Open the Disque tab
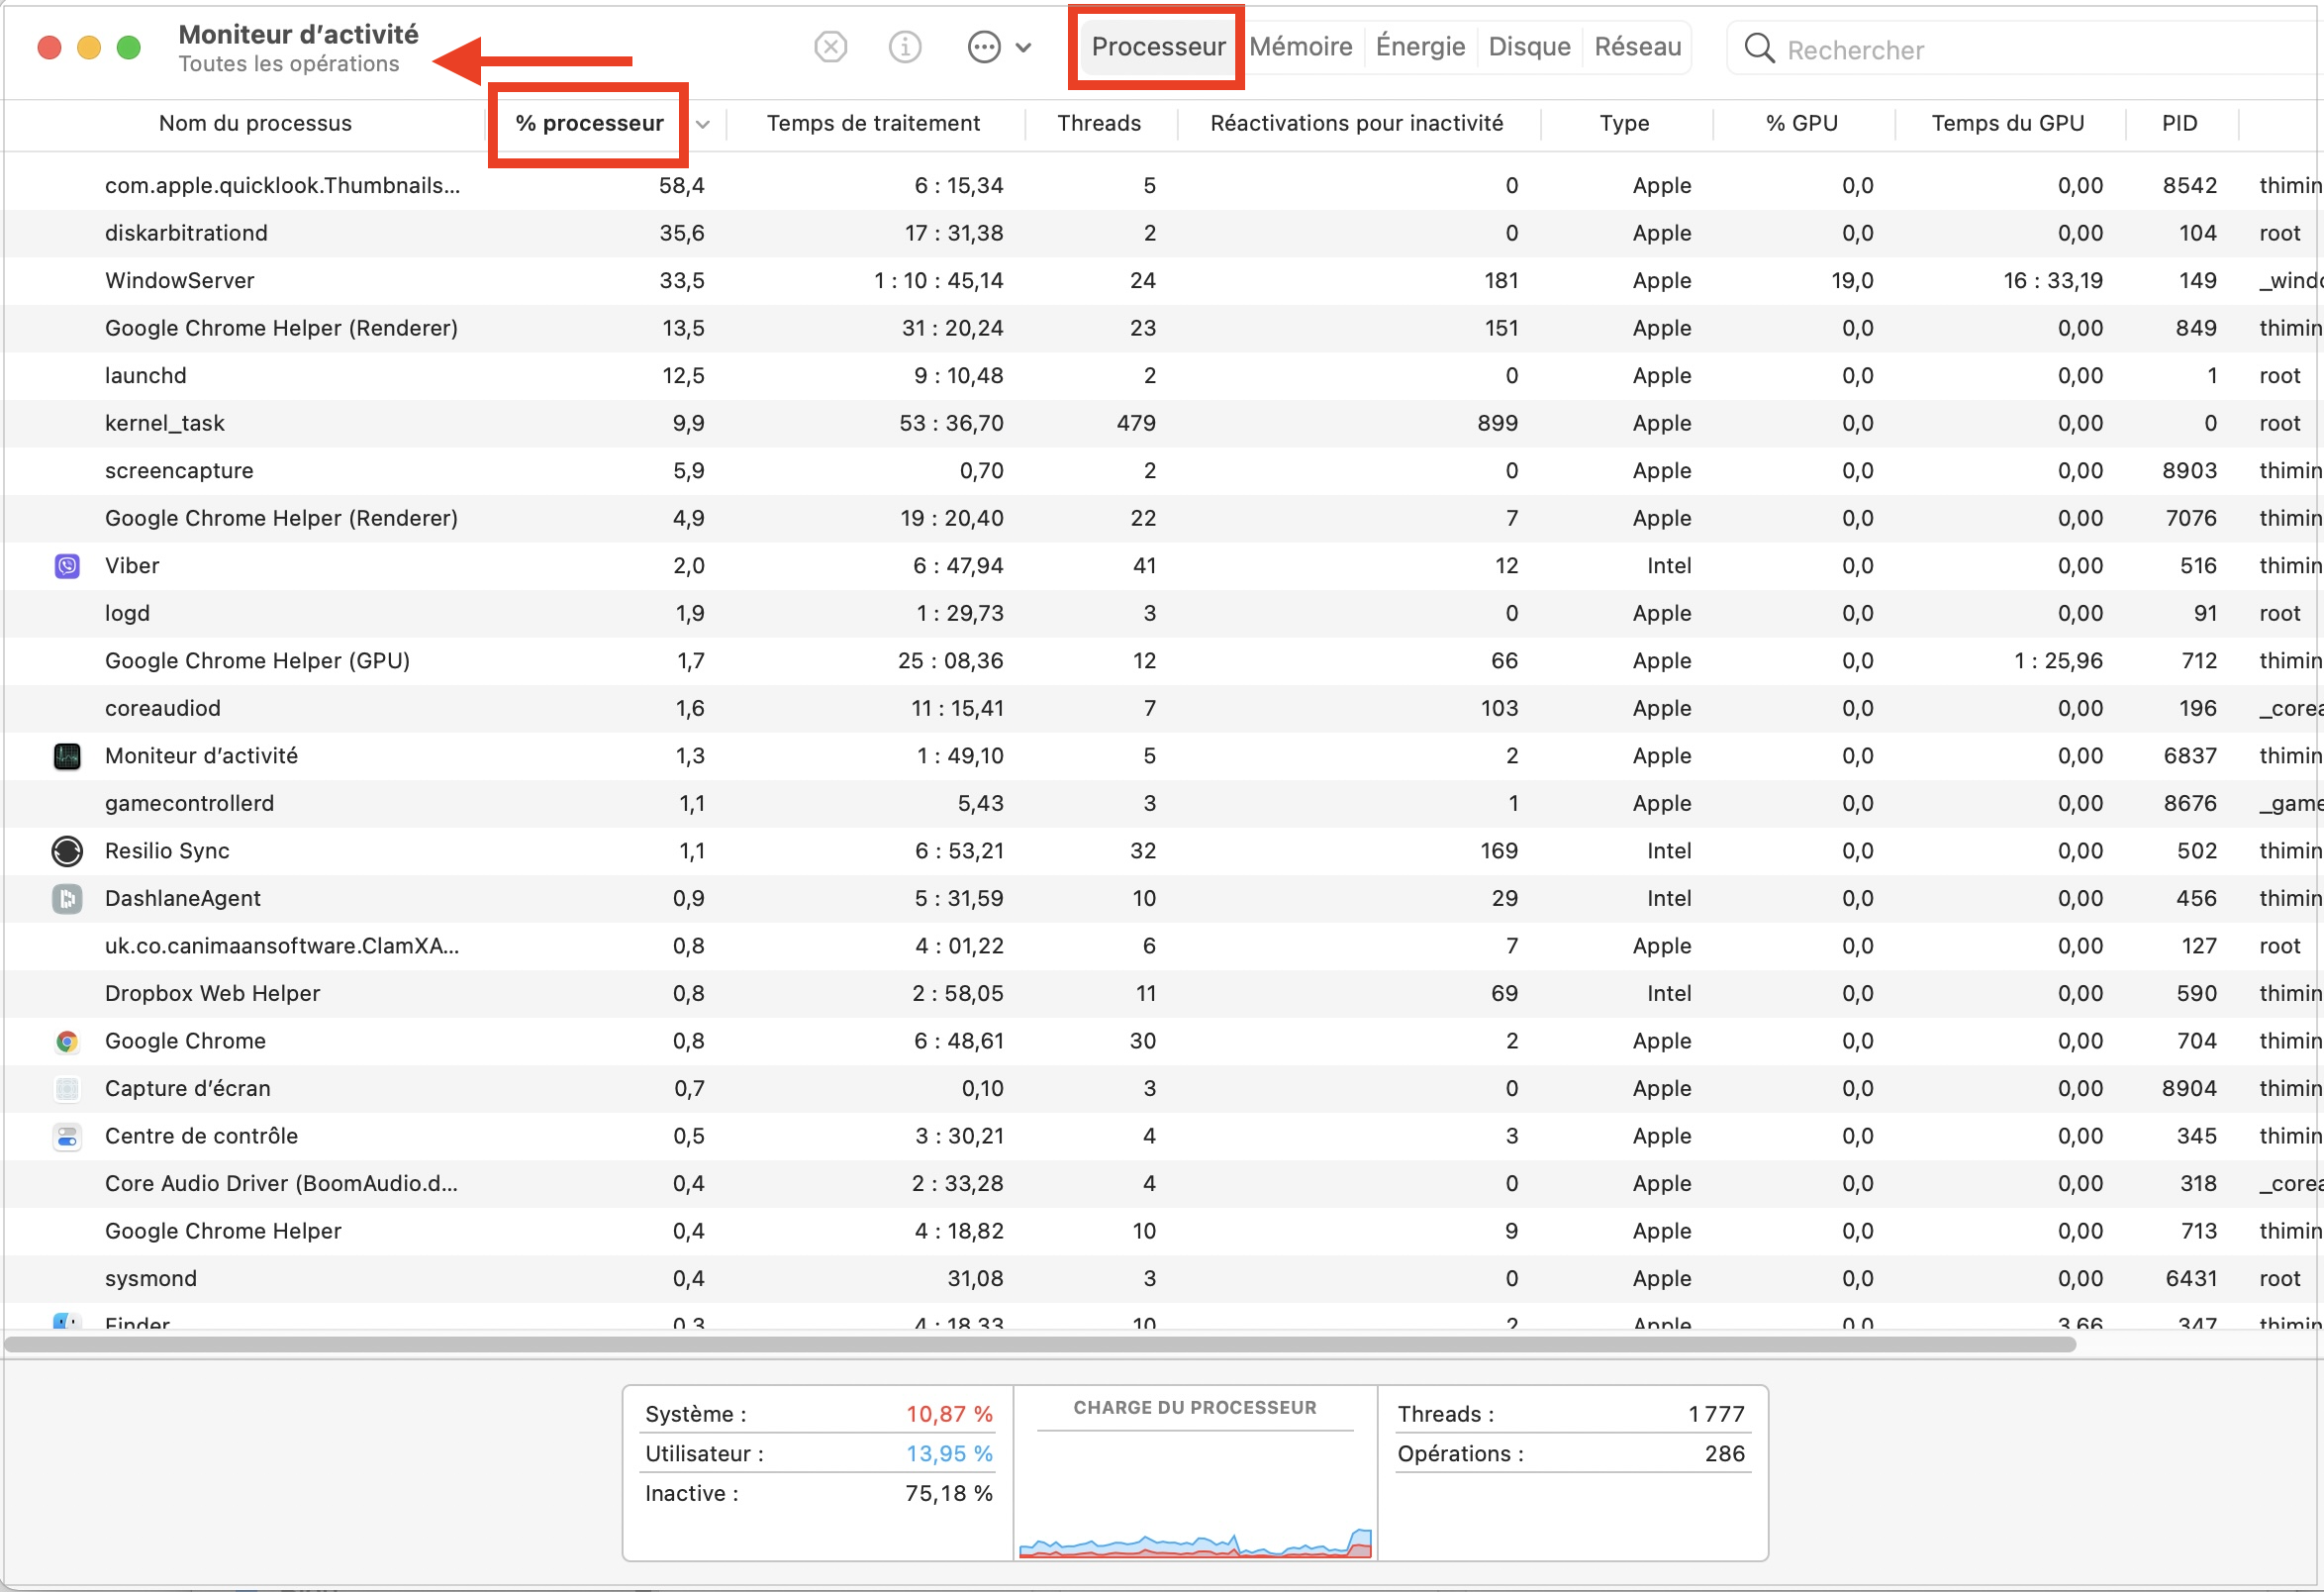 pyautogui.click(x=1529, y=47)
